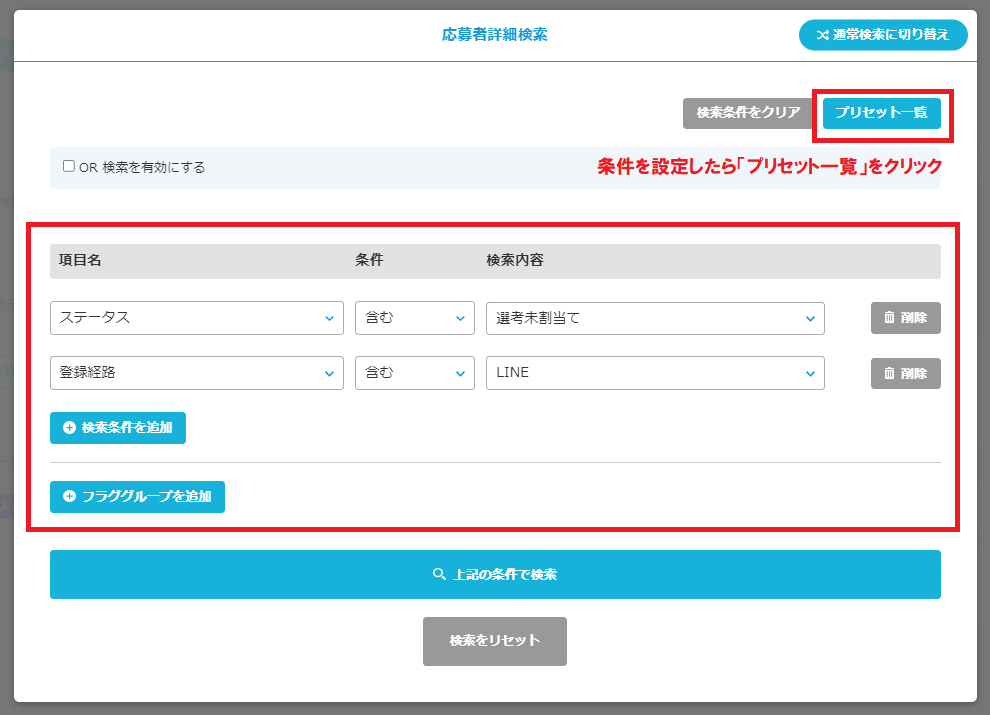Click the 検索内容 column header
The image size is (990, 715).
coord(515,260)
